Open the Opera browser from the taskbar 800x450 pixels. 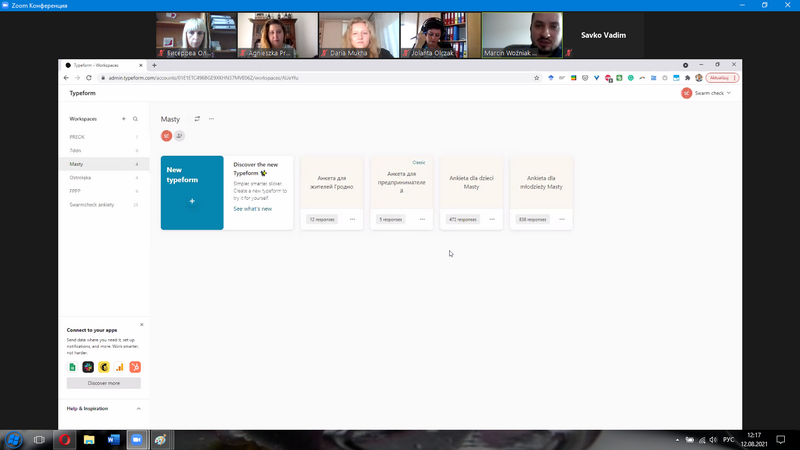[65, 440]
